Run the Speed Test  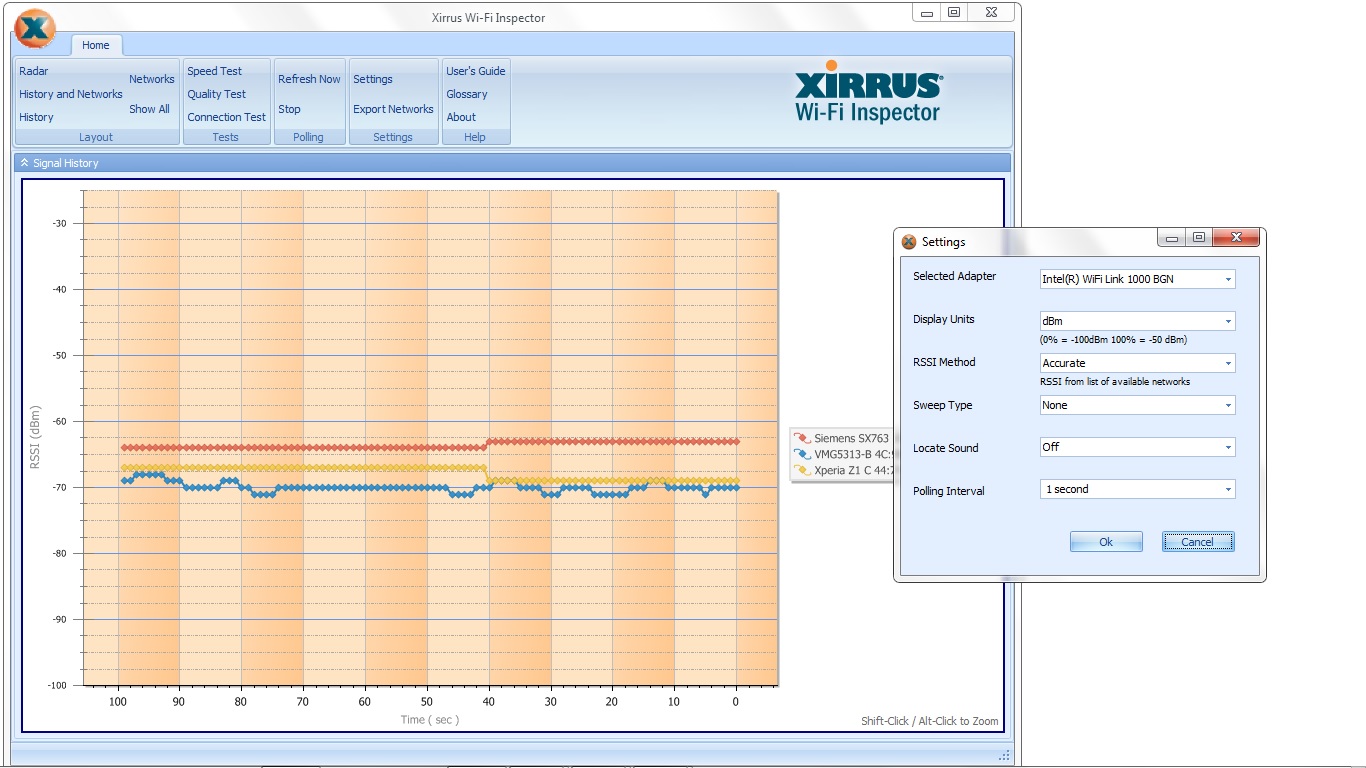pyautogui.click(x=215, y=71)
